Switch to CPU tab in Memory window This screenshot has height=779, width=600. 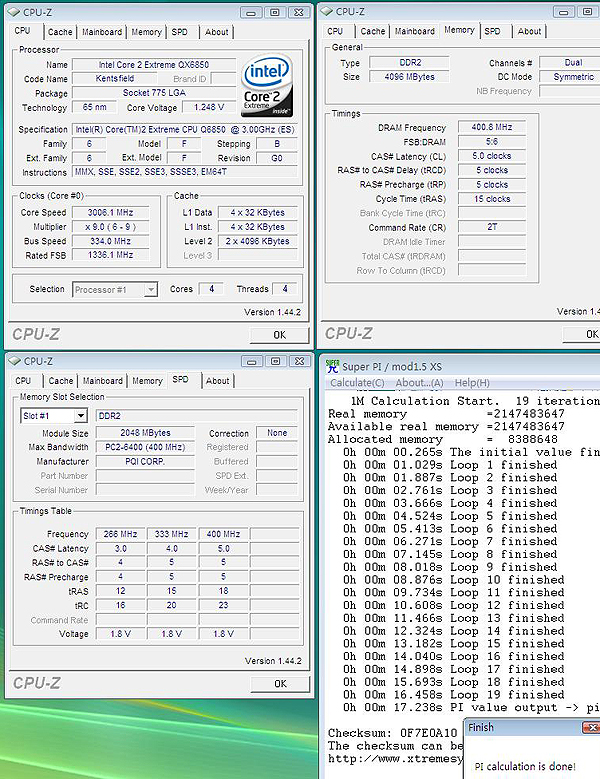(x=335, y=31)
